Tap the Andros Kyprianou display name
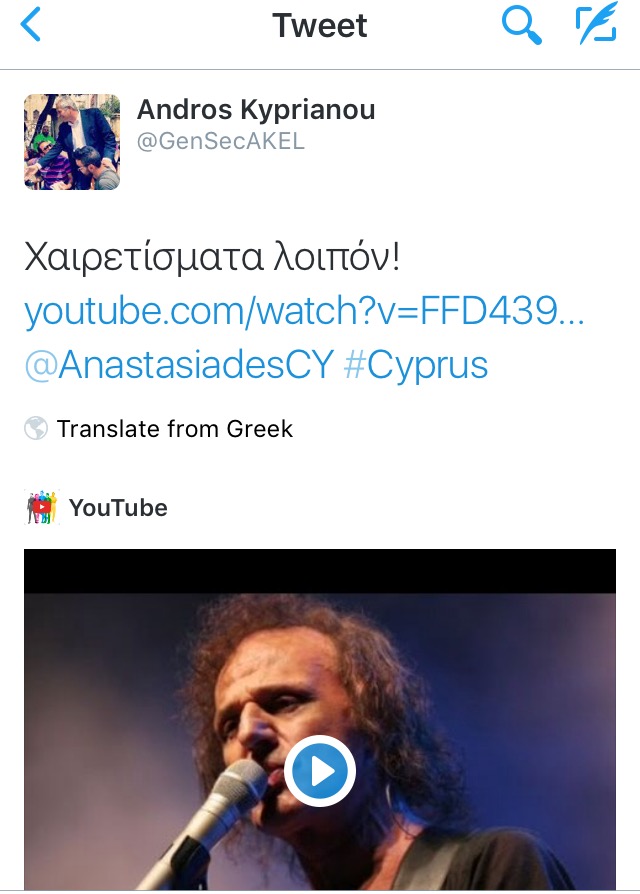 pyautogui.click(x=256, y=109)
